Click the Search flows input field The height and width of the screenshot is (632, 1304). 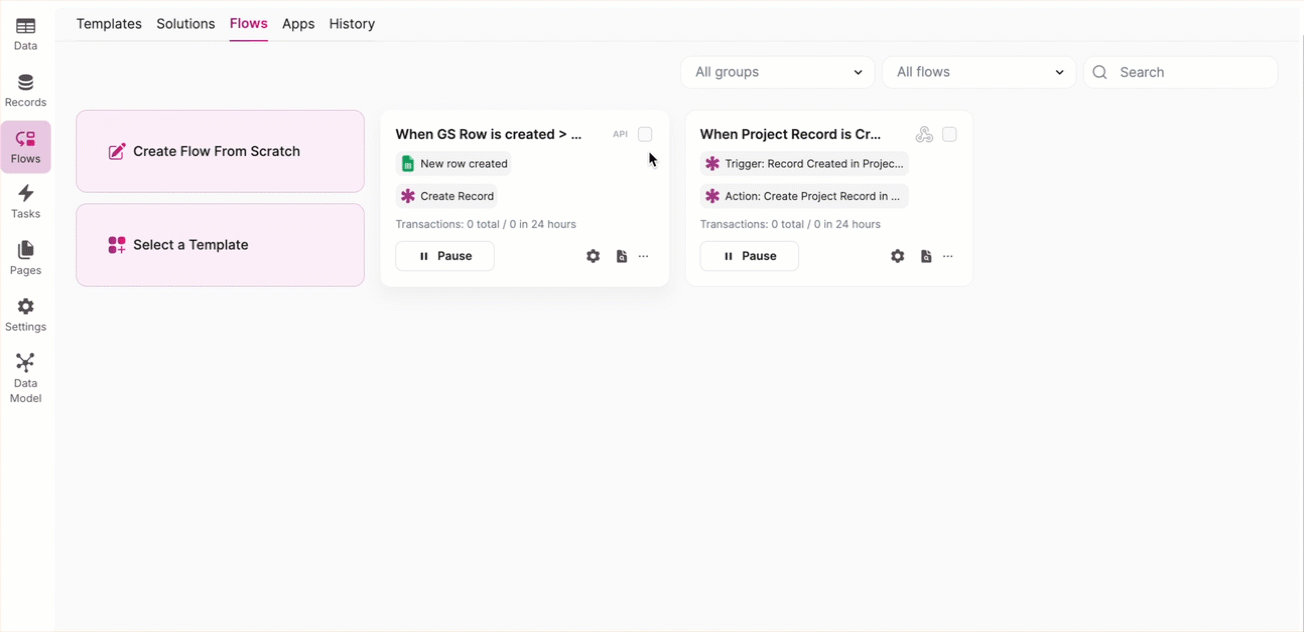coord(1190,72)
